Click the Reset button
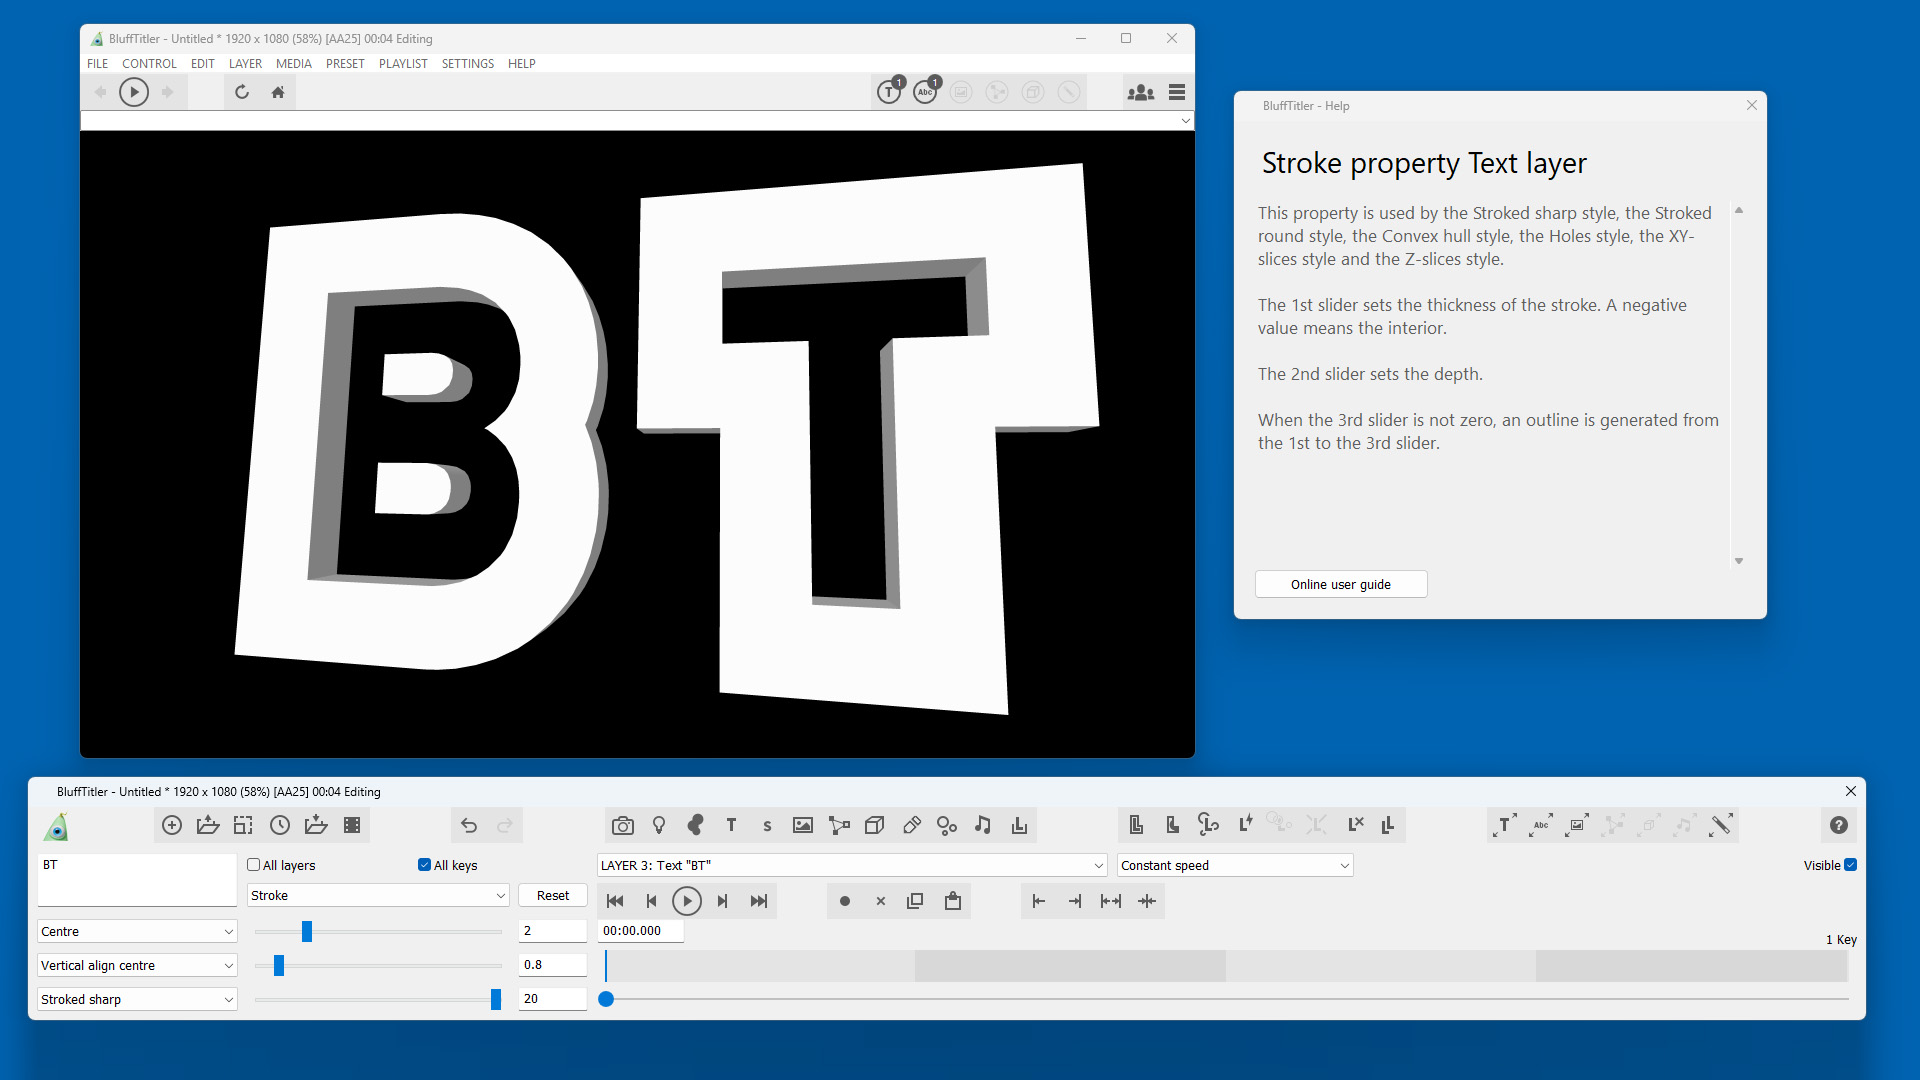The width and height of the screenshot is (1920, 1080). click(552, 895)
